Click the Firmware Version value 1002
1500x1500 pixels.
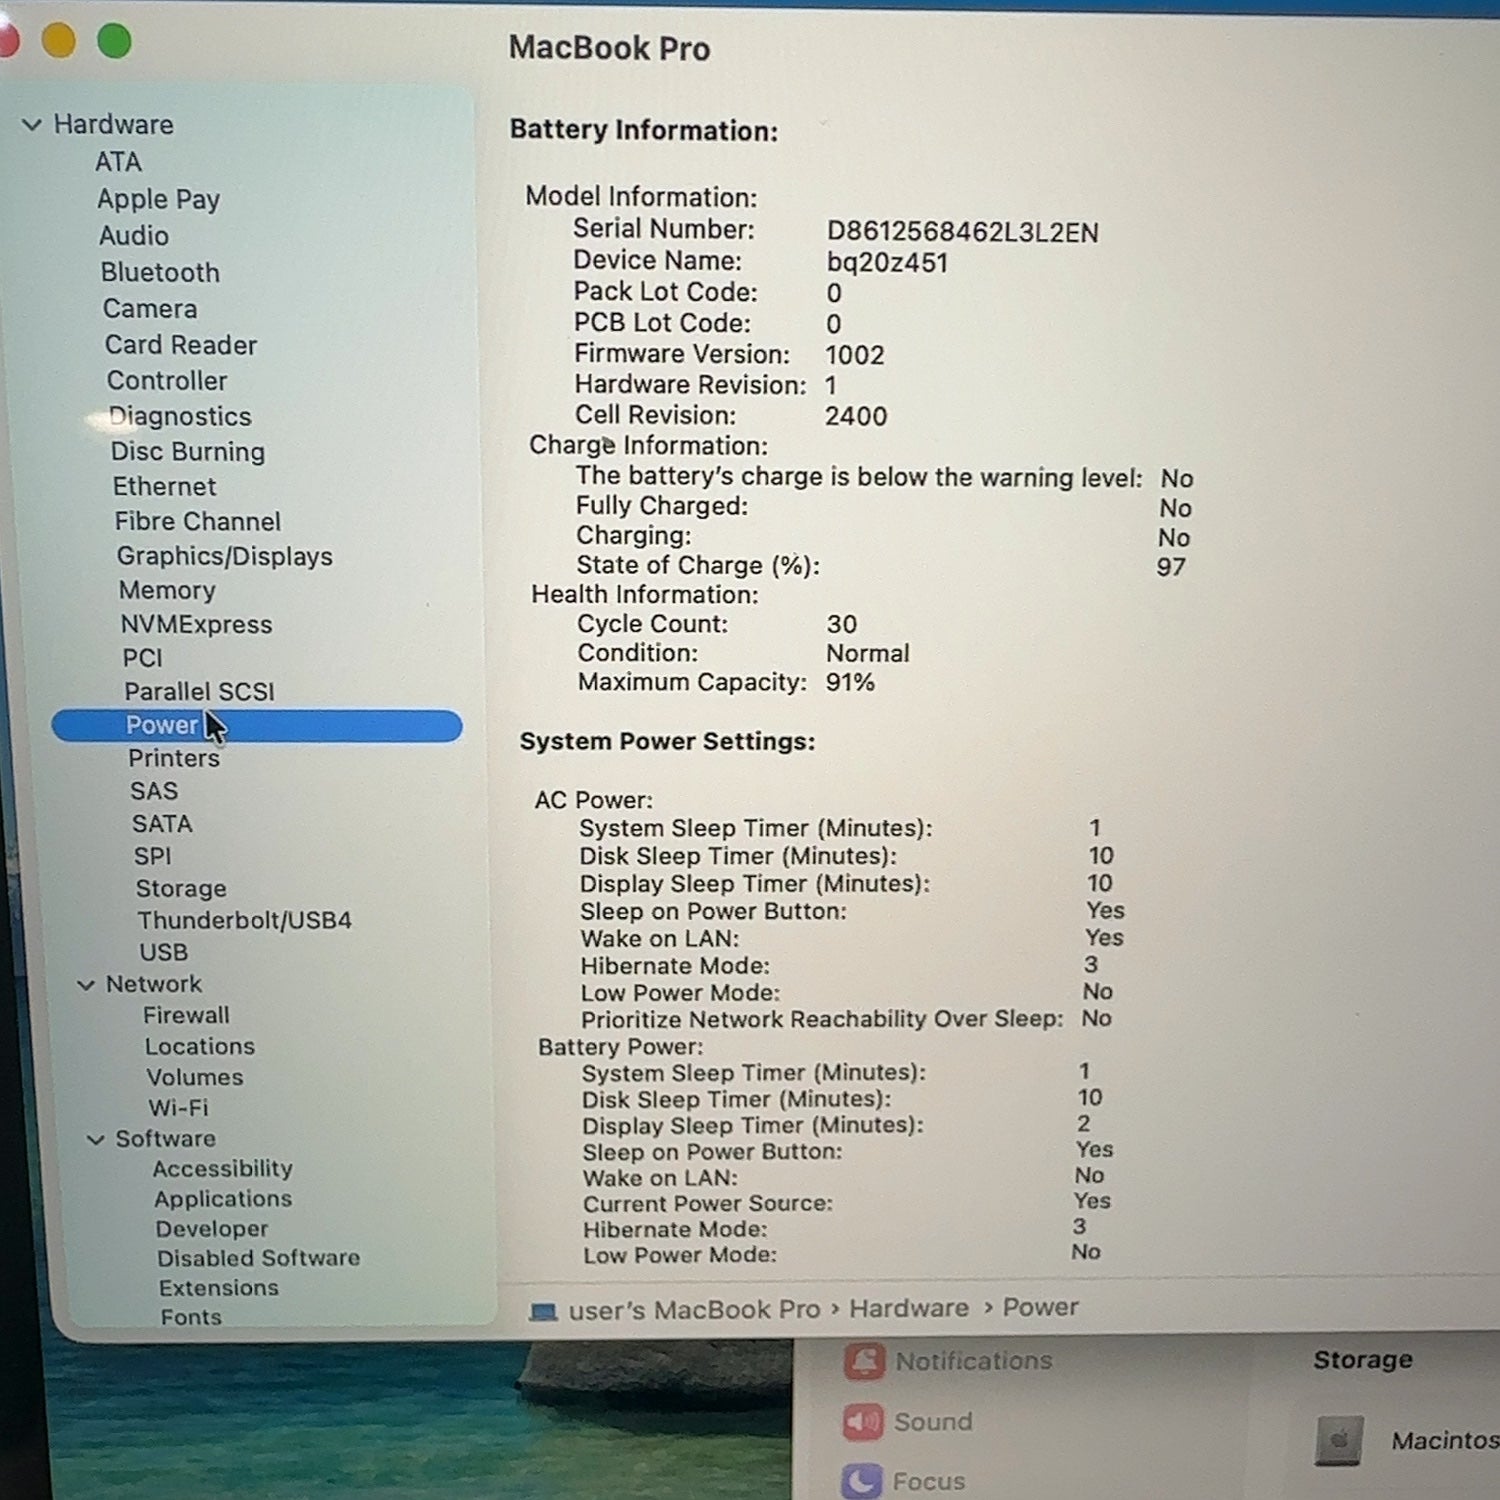[855, 355]
